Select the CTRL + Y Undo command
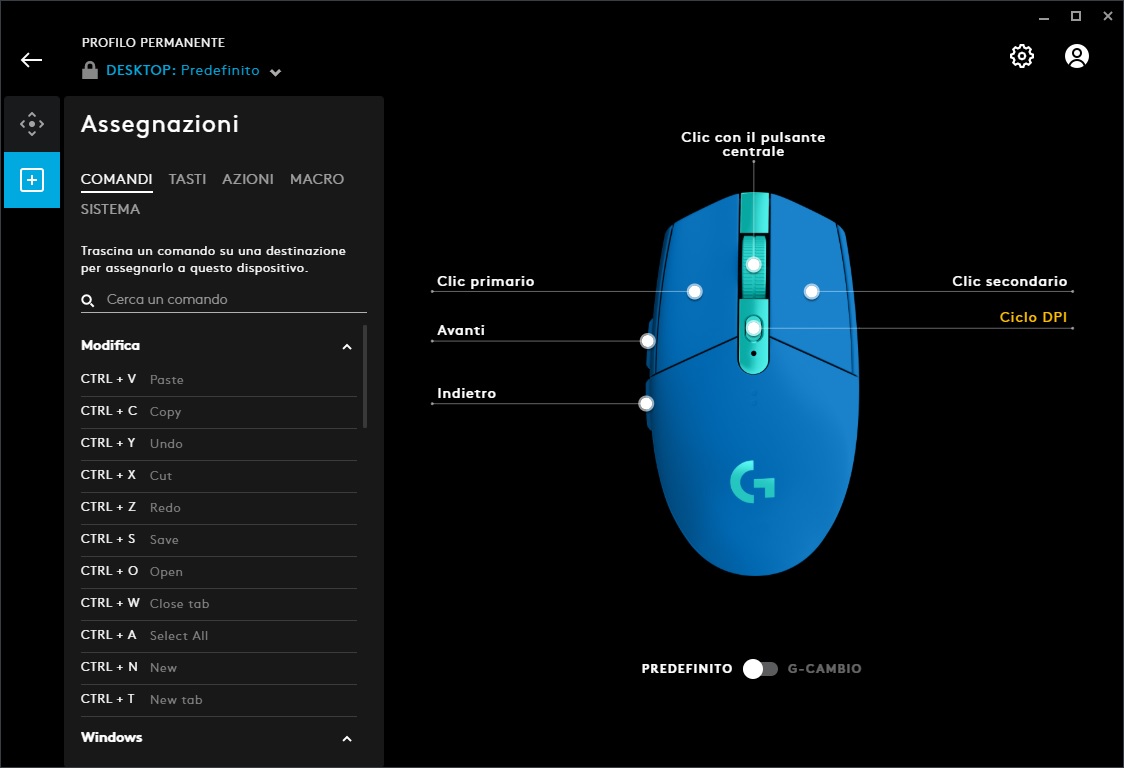 pyautogui.click(x=219, y=443)
